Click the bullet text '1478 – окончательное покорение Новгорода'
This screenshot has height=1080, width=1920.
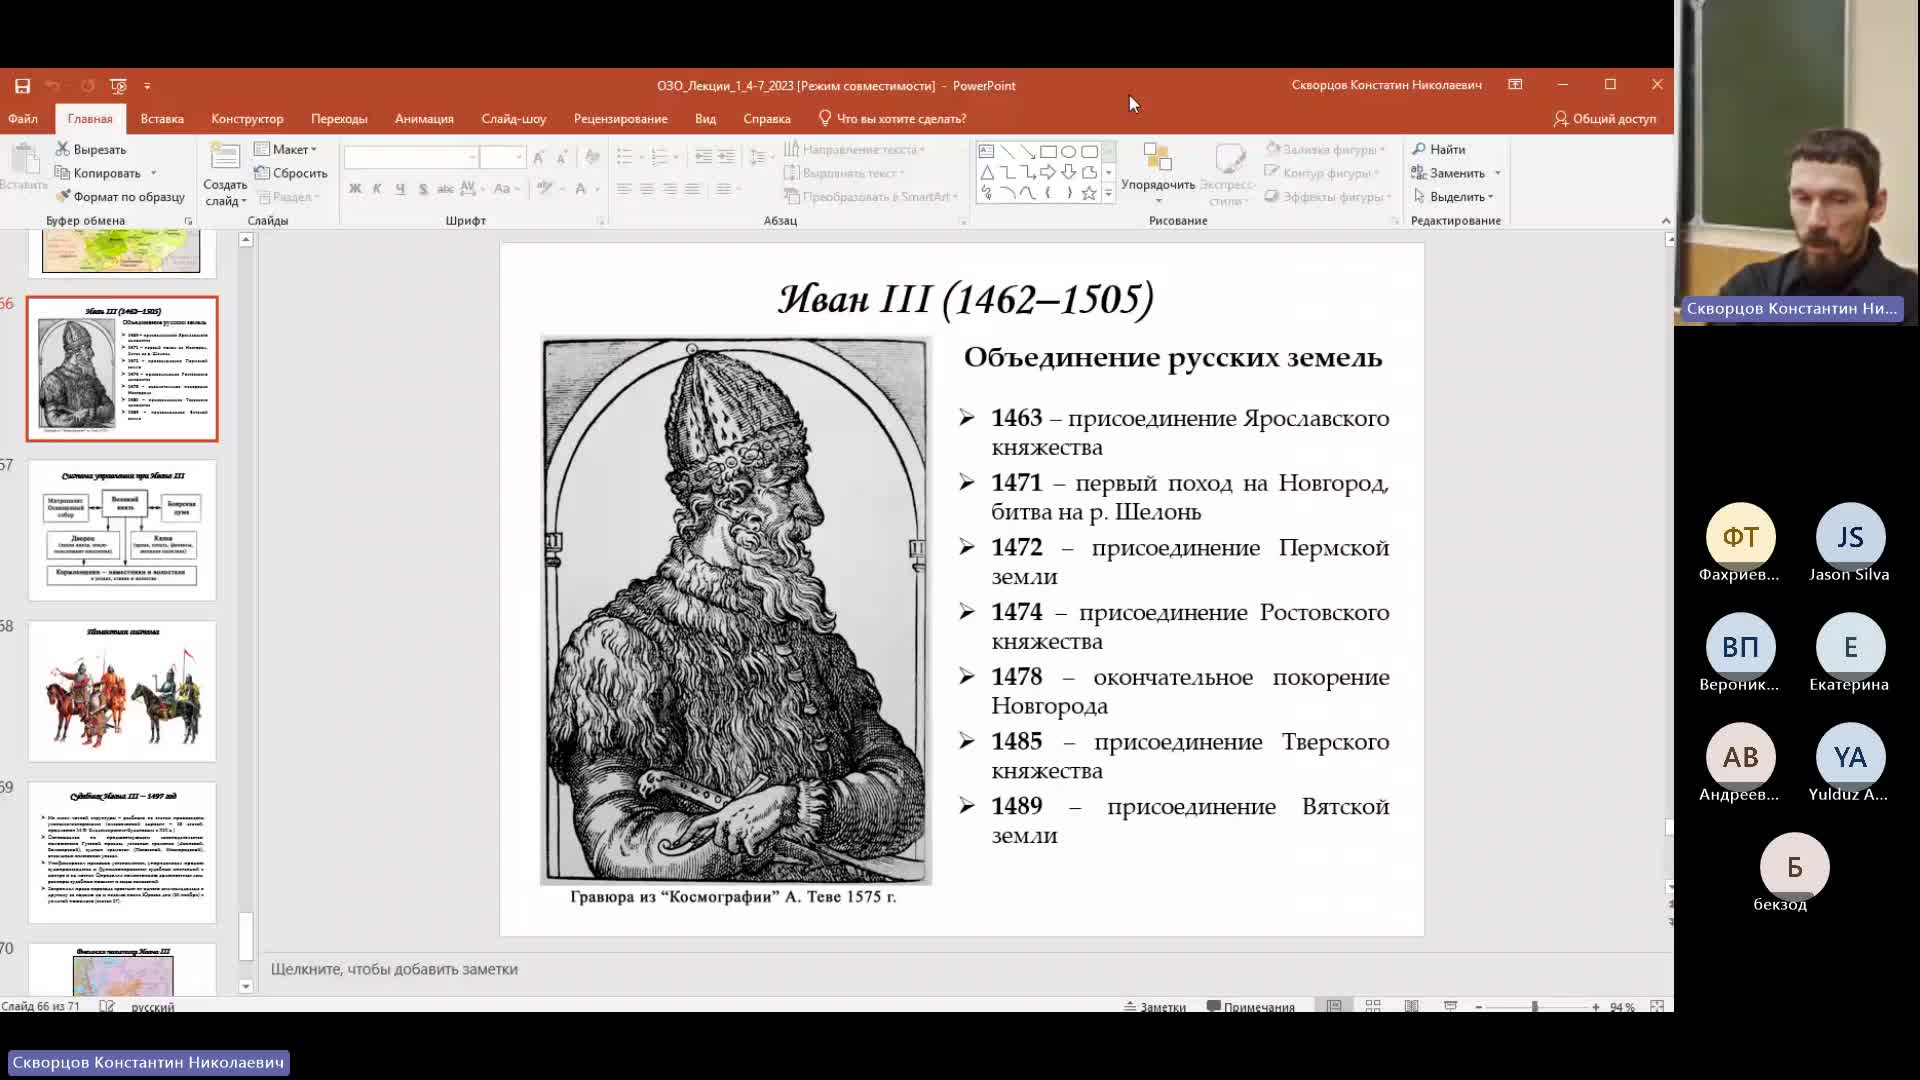[1190, 691]
